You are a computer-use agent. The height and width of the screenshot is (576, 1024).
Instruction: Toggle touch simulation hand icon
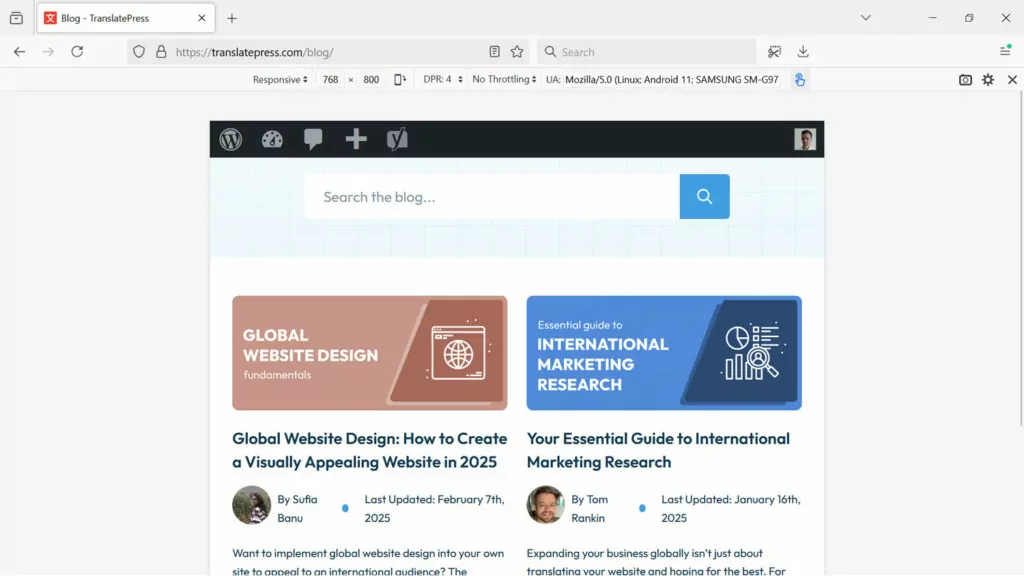click(x=800, y=80)
